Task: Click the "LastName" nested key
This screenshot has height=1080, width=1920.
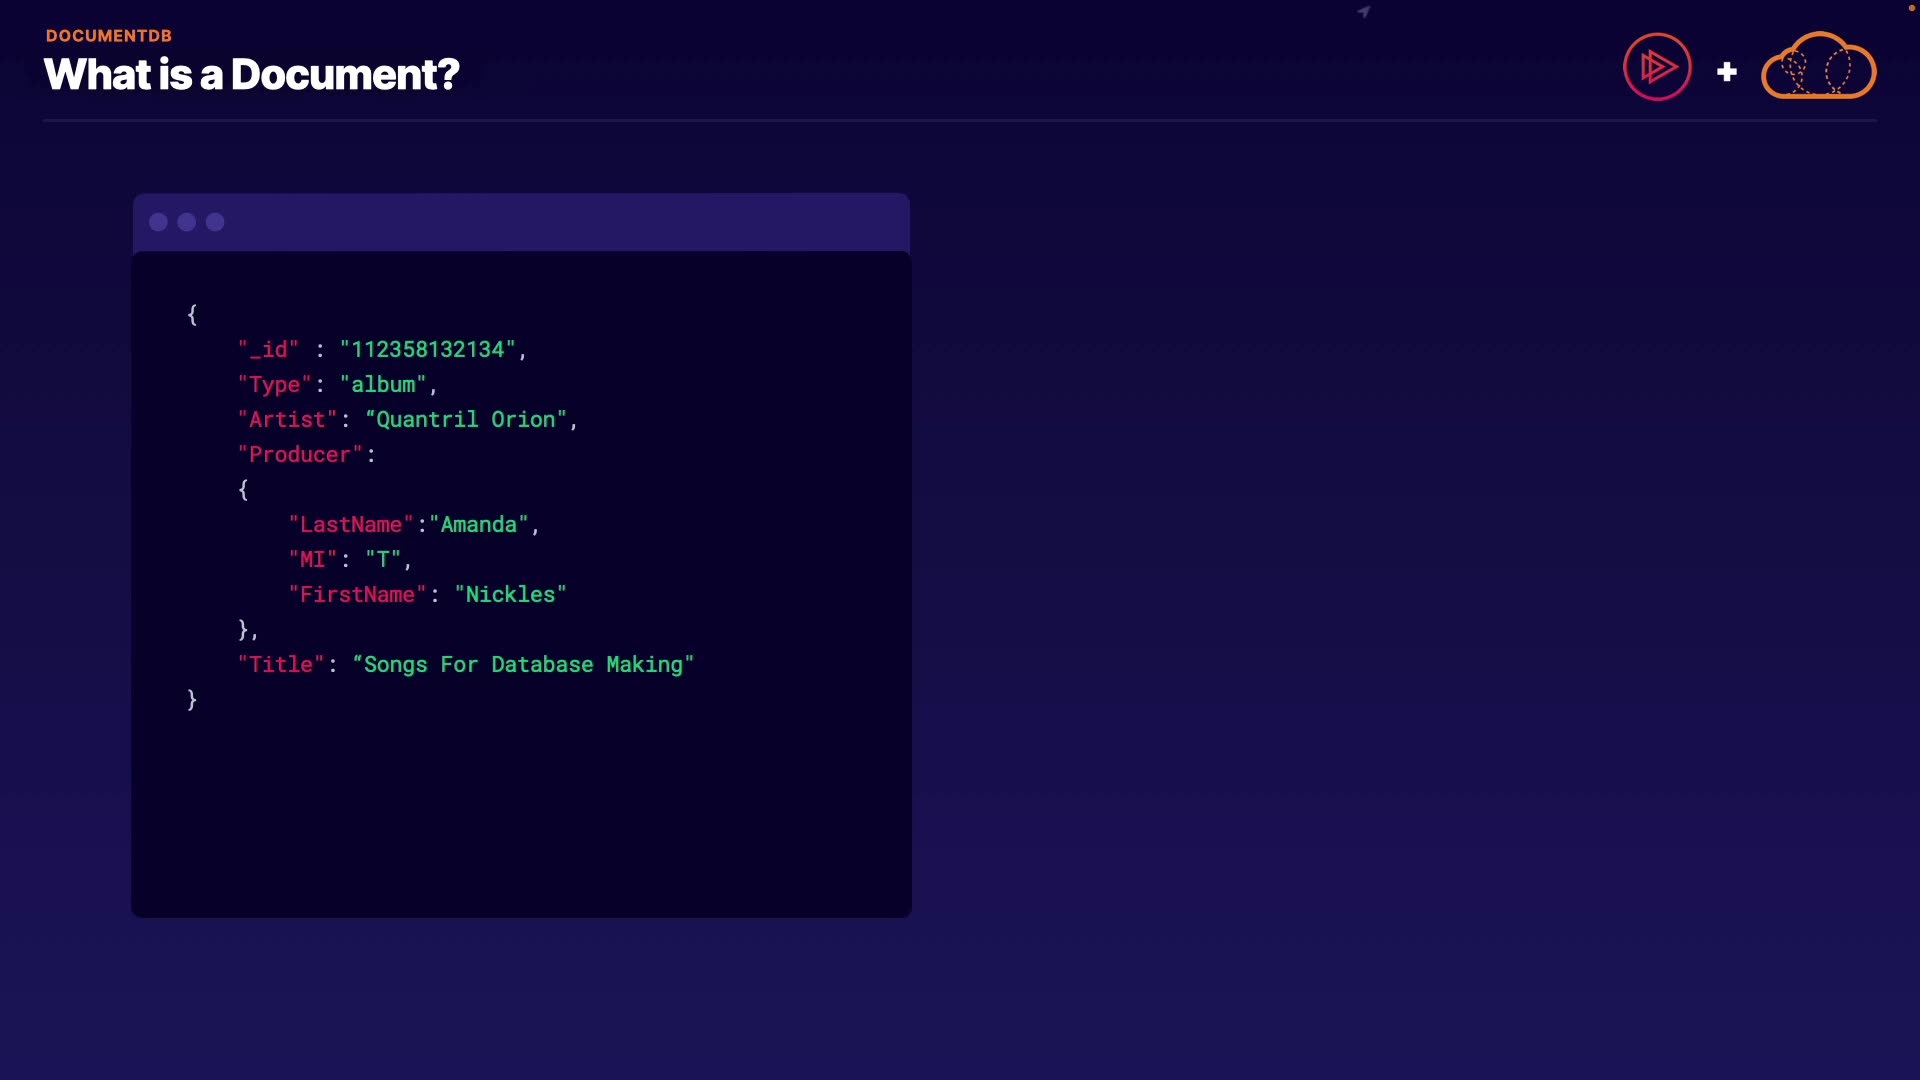Action: click(x=351, y=525)
